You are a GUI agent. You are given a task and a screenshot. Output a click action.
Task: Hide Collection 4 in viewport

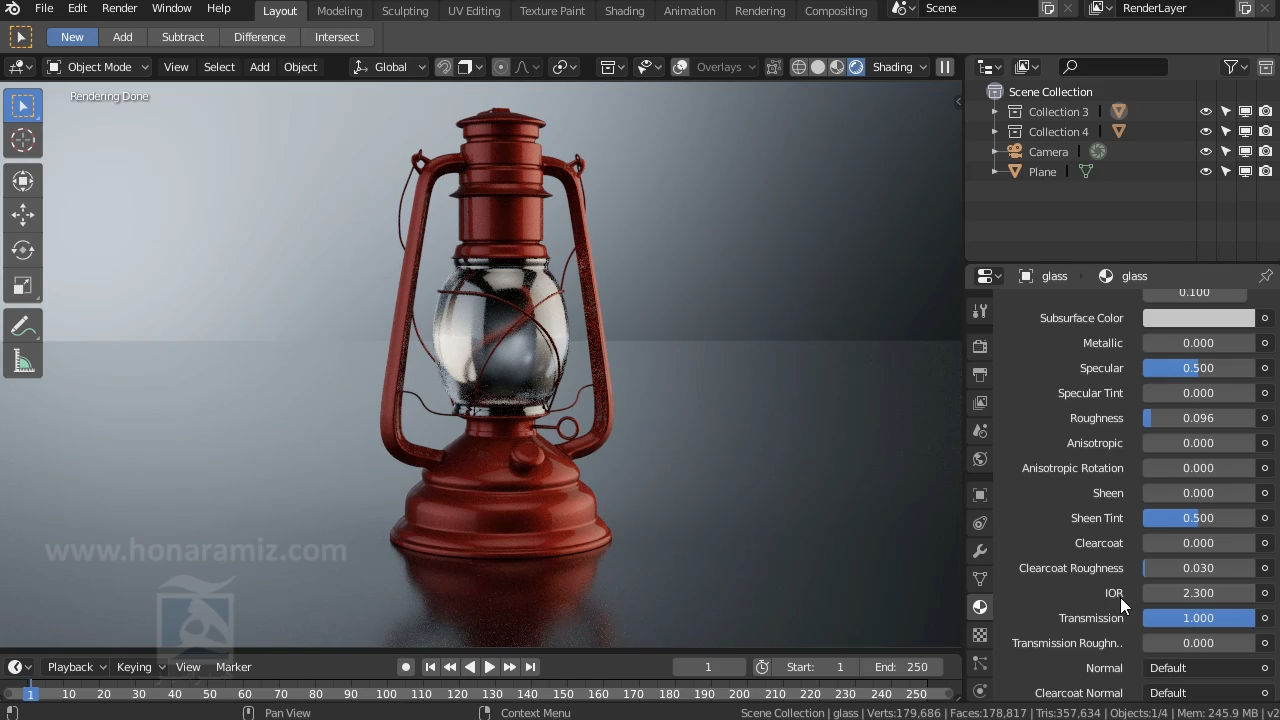point(1206,132)
